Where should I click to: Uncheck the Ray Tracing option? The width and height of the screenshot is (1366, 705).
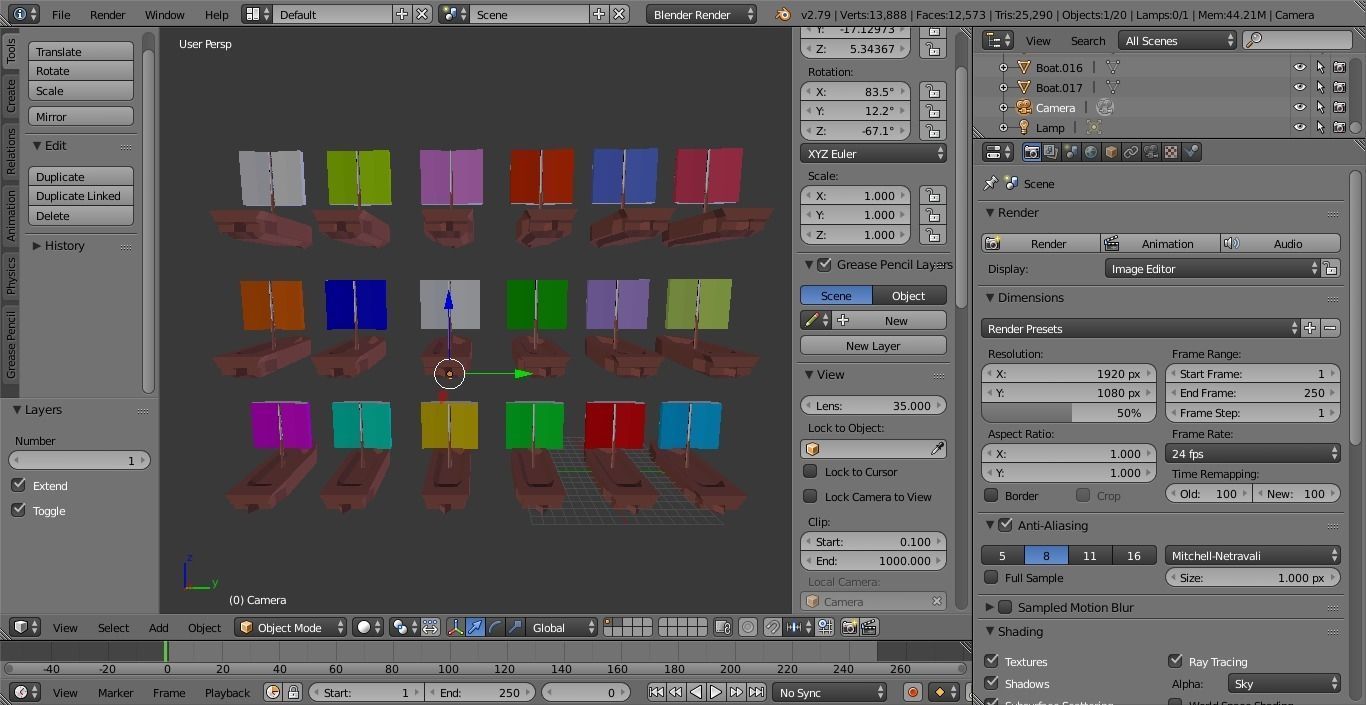1175,661
